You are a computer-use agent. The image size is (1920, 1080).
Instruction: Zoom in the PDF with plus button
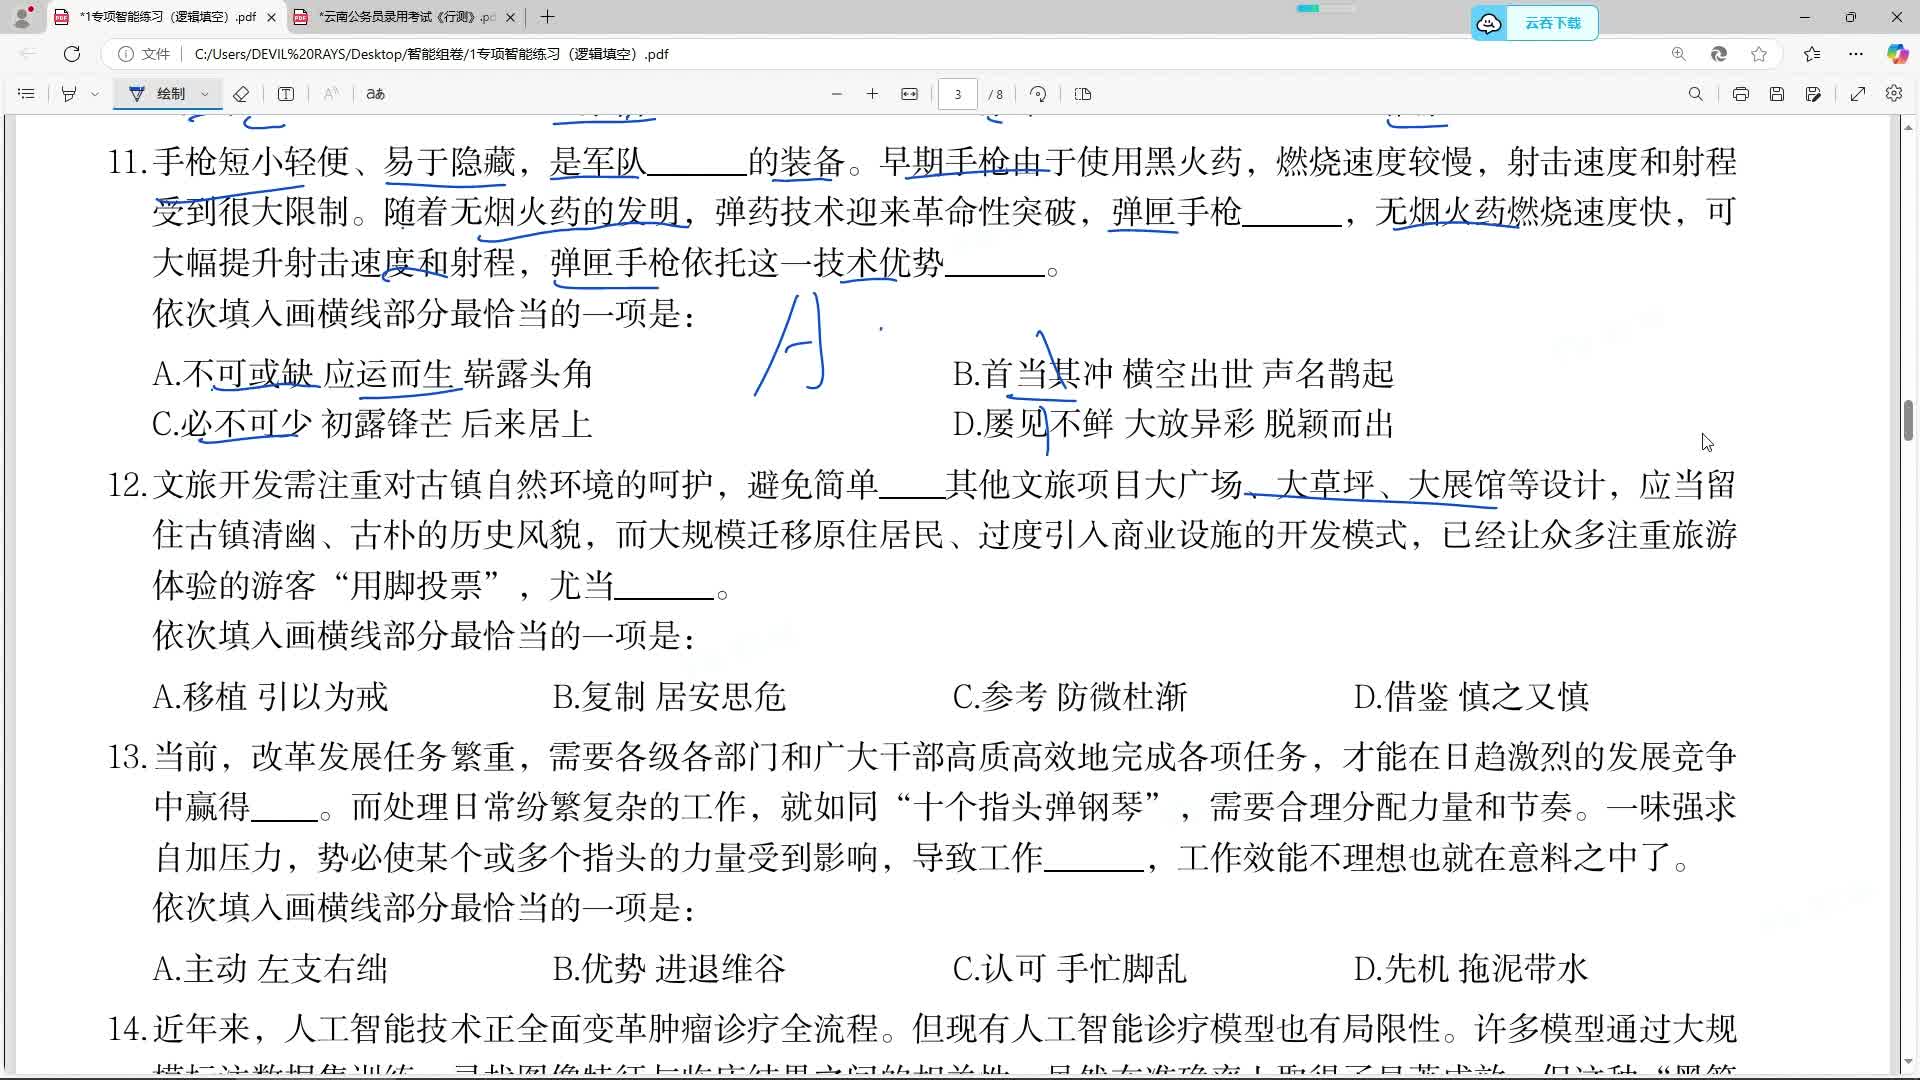coord(872,94)
